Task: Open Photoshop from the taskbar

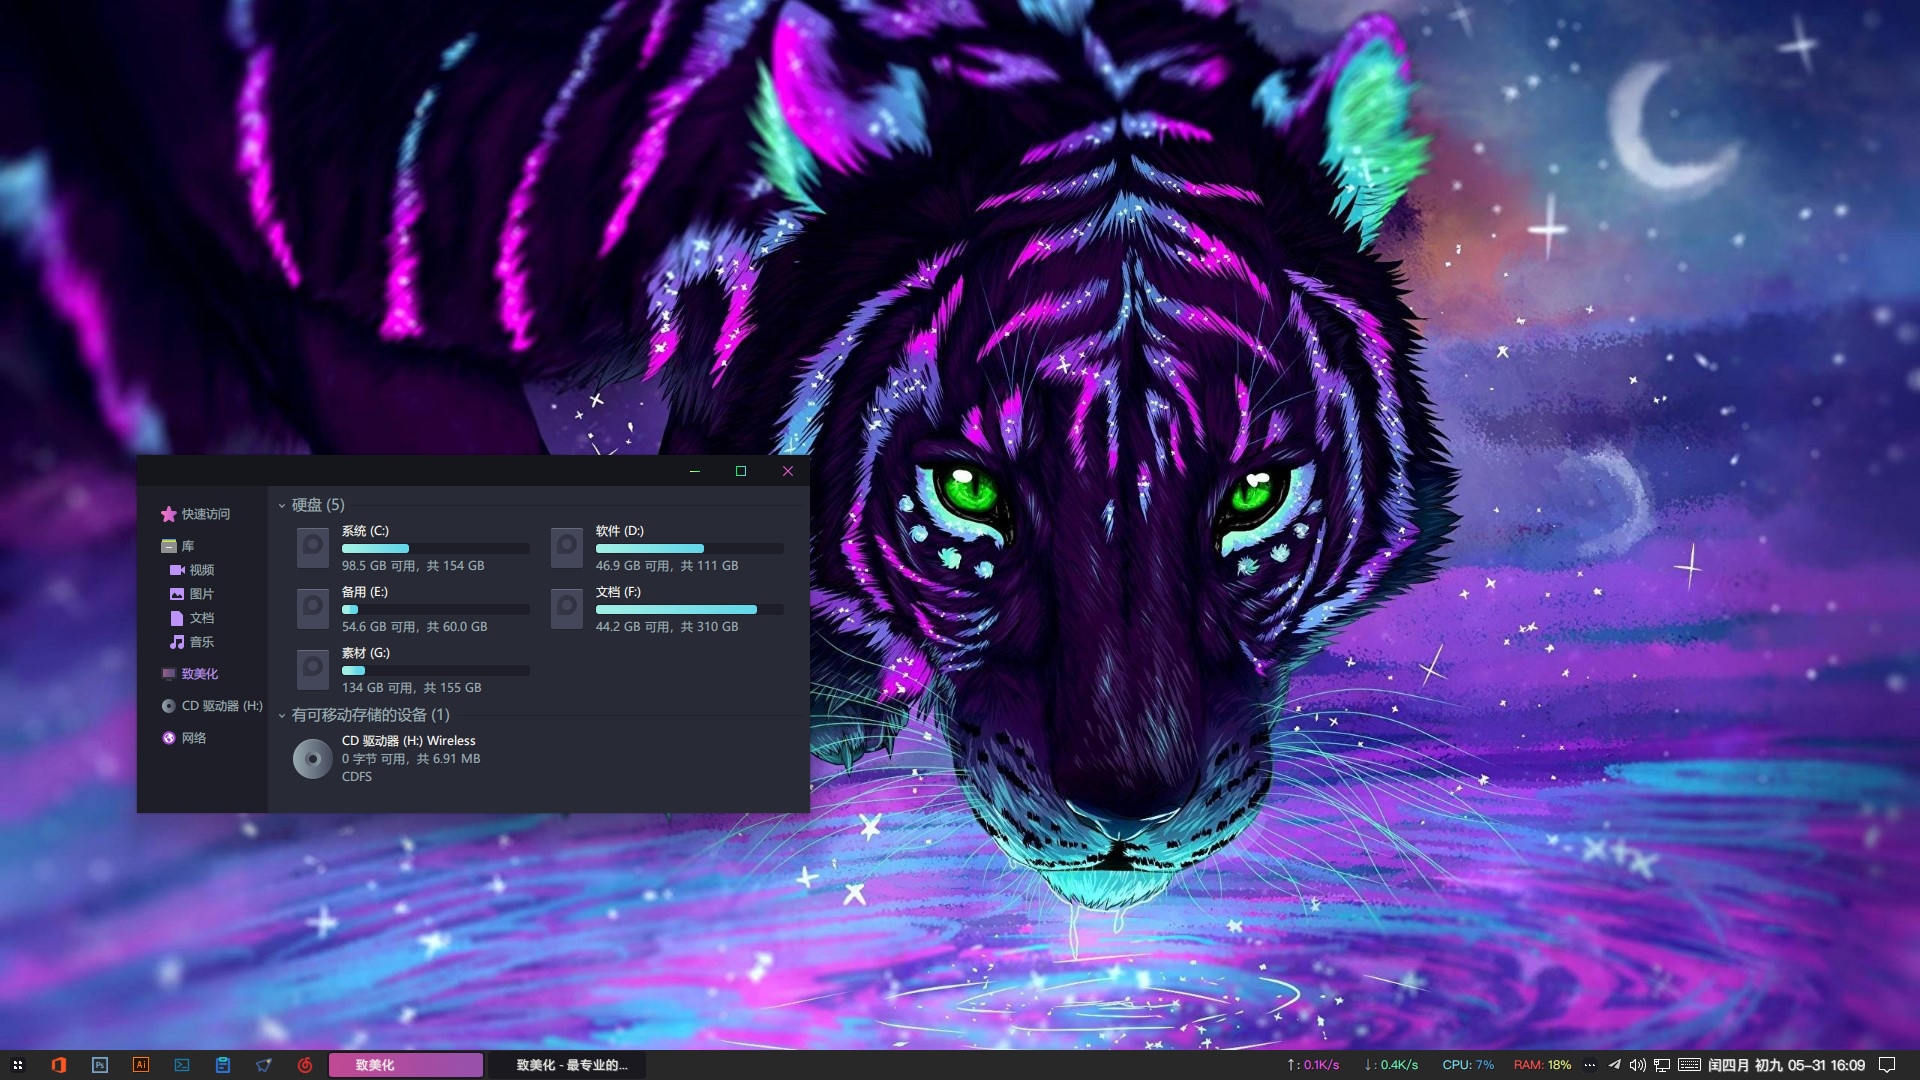Action: pyautogui.click(x=99, y=1065)
